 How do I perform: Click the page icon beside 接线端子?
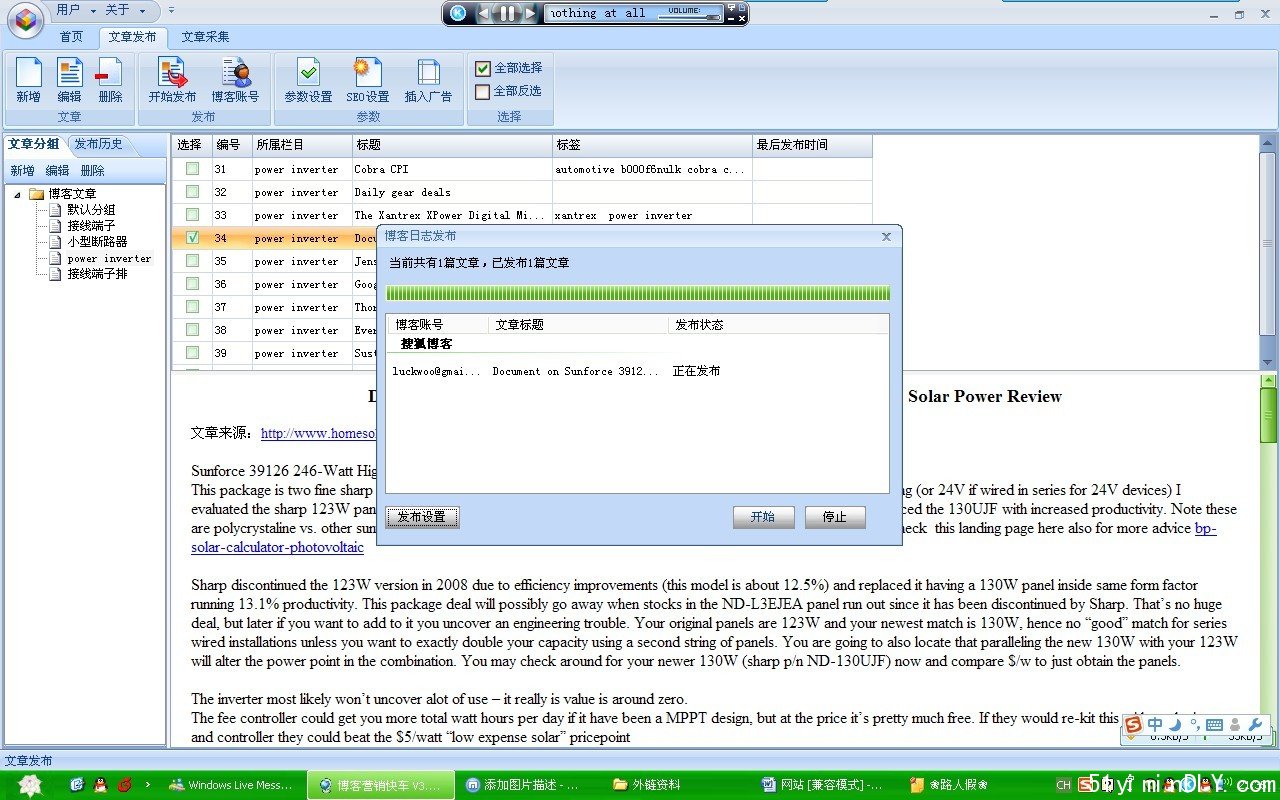55,226
